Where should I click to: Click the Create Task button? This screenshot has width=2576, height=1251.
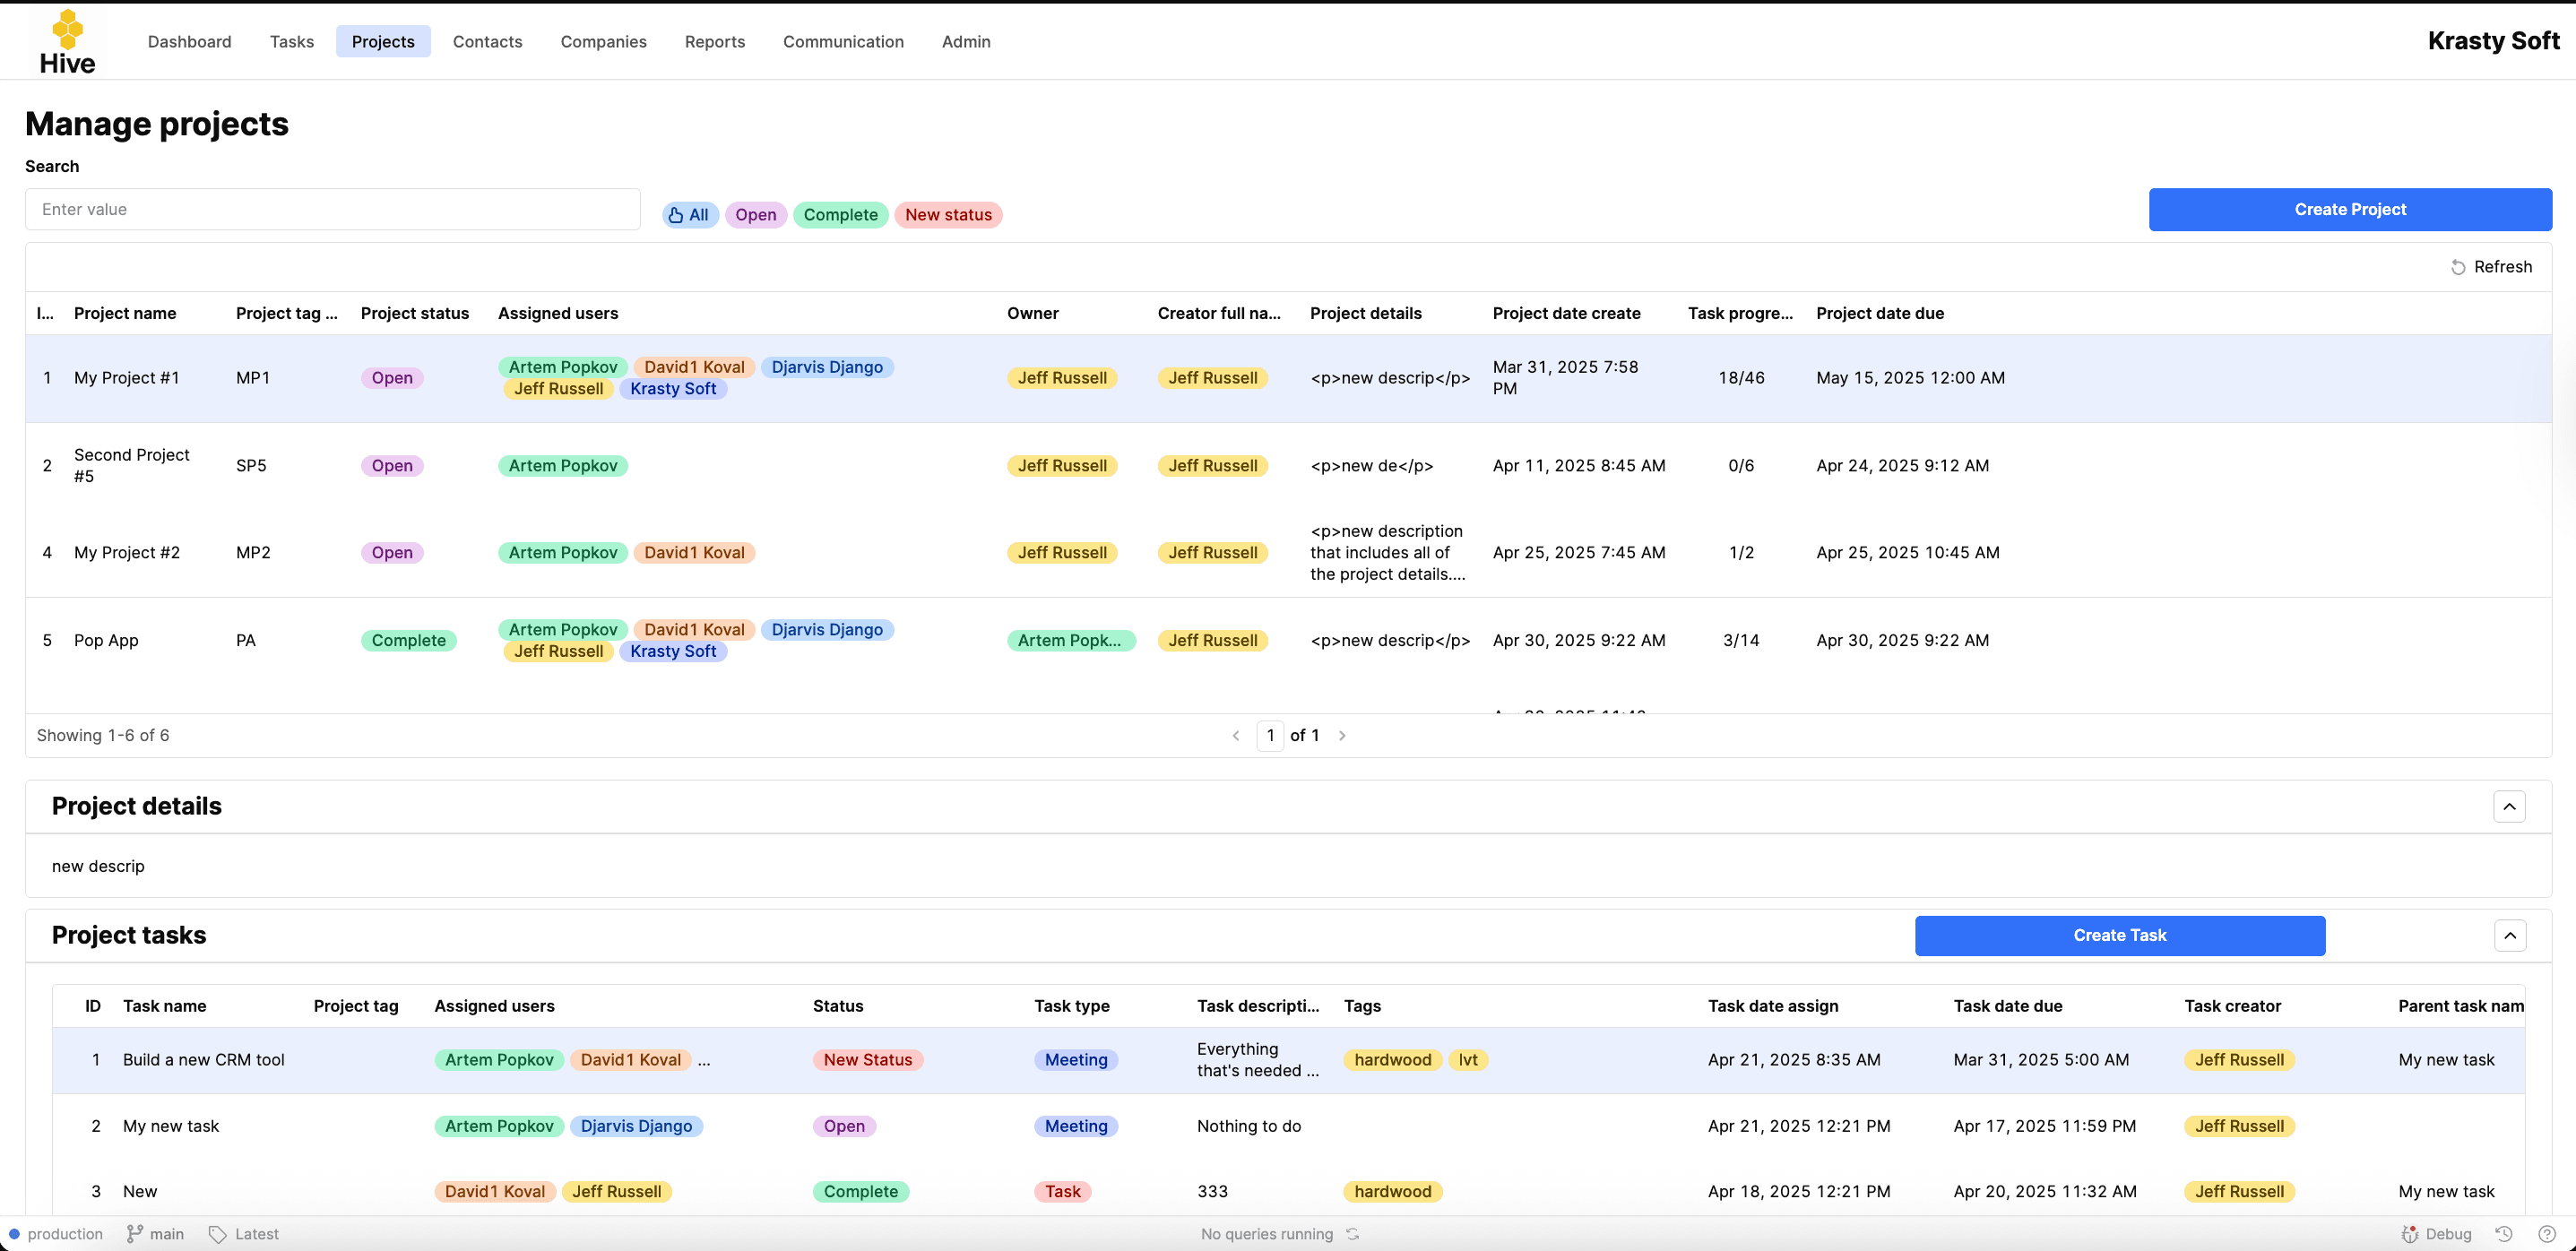(2119, 936)
